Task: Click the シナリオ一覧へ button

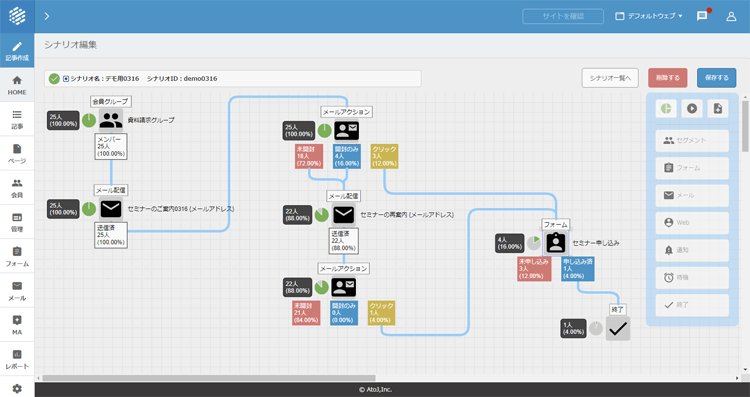Action: click(610, 78)
